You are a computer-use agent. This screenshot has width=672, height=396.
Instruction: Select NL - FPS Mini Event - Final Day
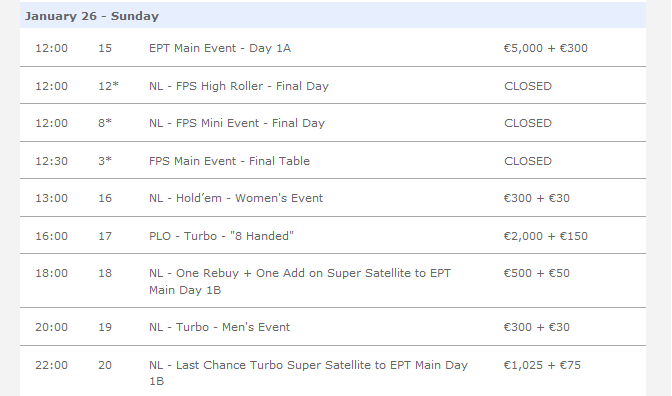tap(237, 123)
